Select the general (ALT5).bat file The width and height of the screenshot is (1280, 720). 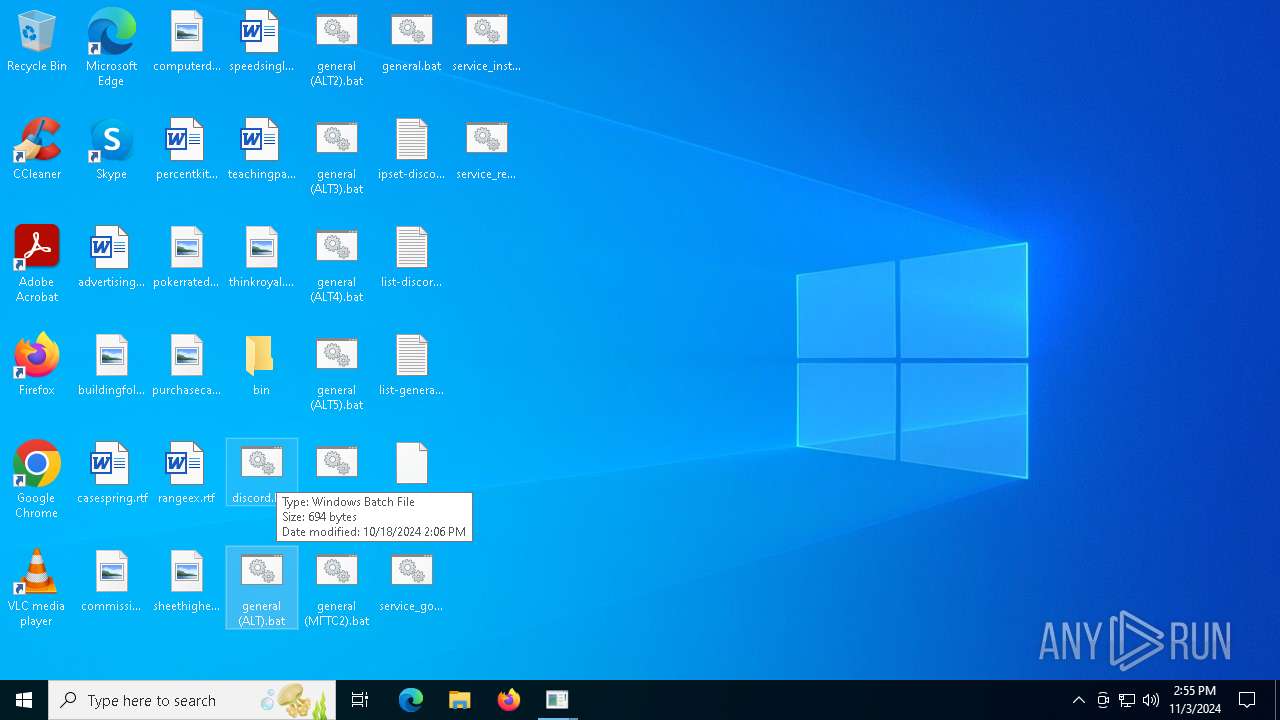(x=336, y=372)
